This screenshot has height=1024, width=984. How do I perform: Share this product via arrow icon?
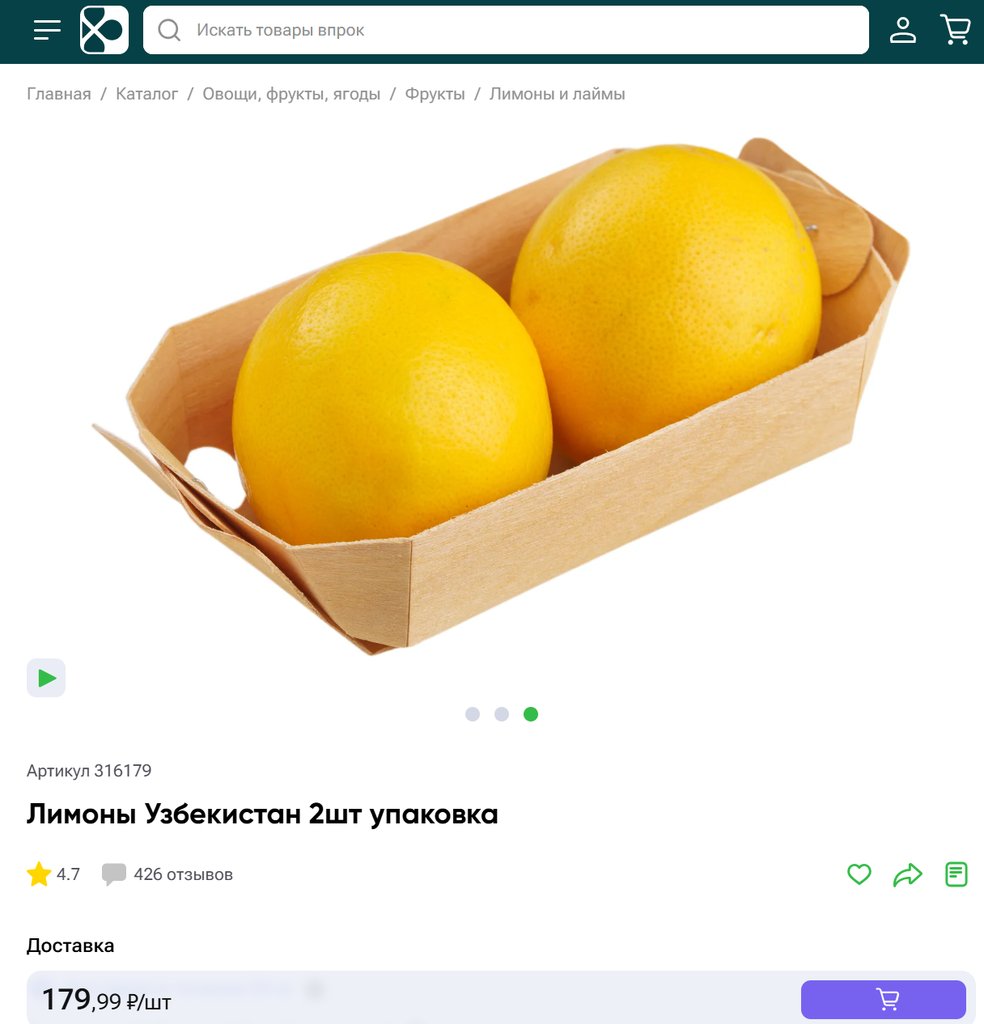(907, 874)
